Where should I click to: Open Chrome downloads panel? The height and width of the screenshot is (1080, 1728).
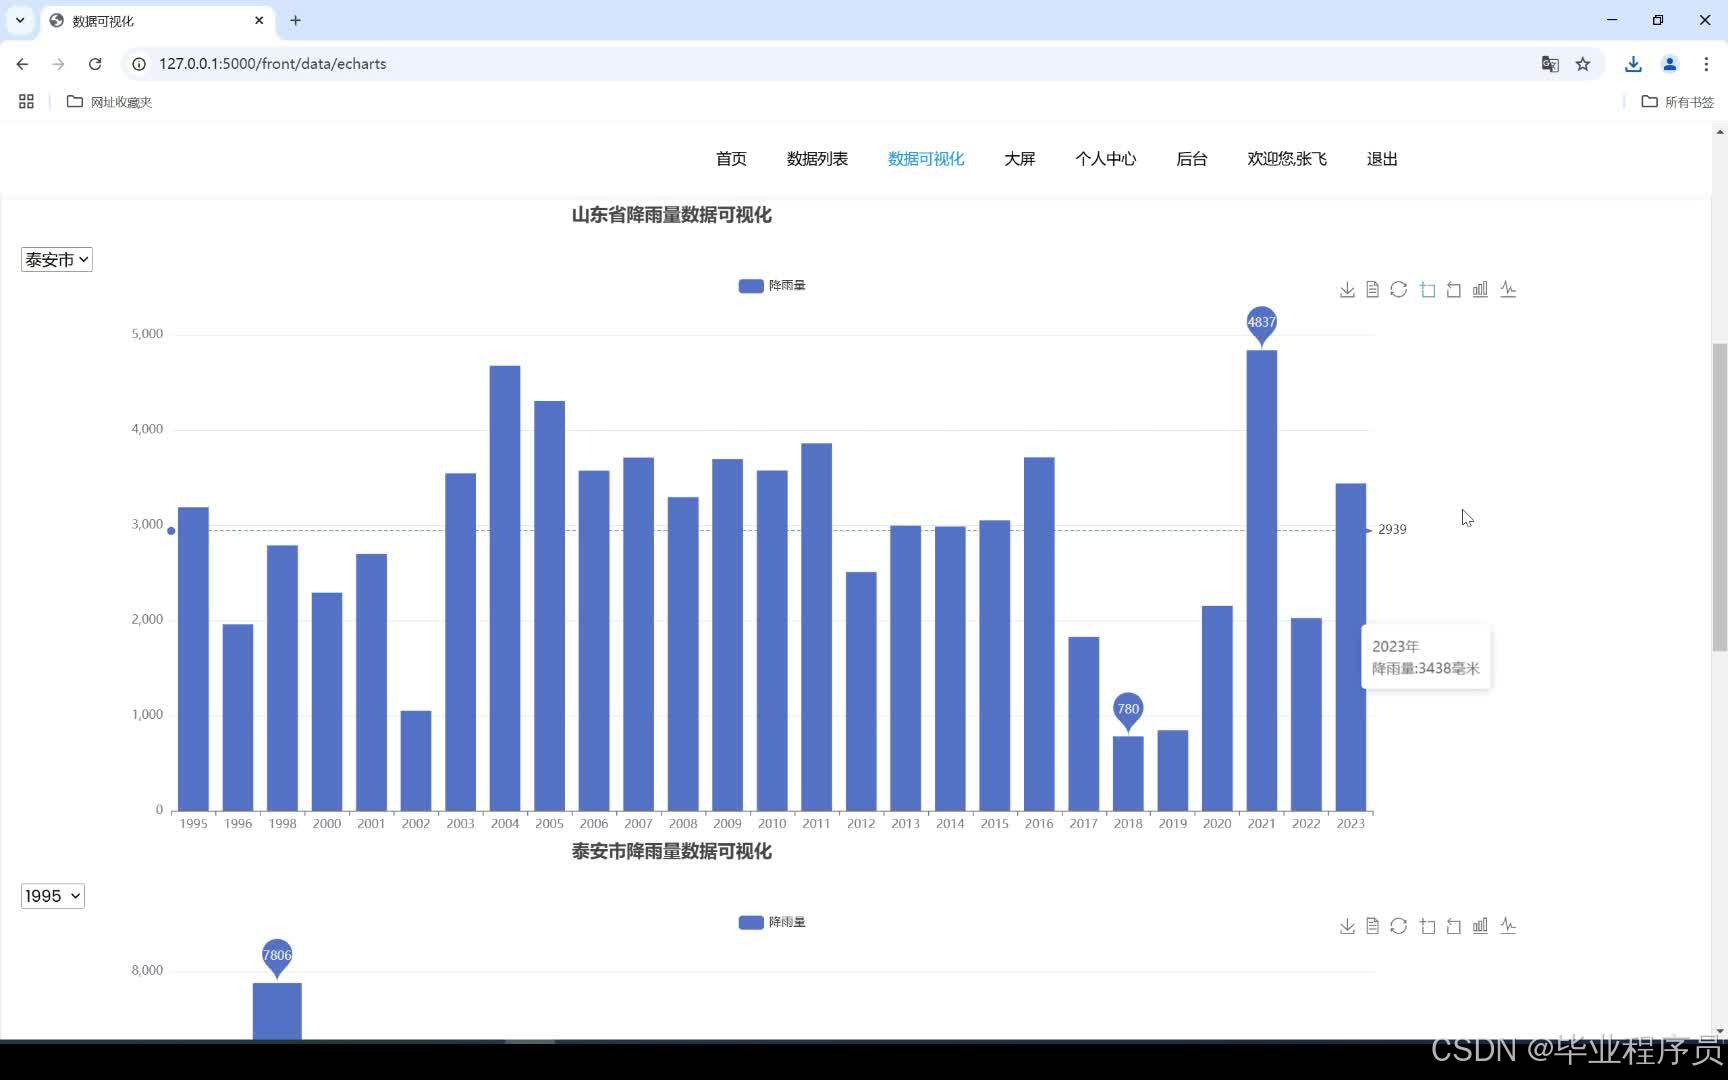coord(1633,64)
